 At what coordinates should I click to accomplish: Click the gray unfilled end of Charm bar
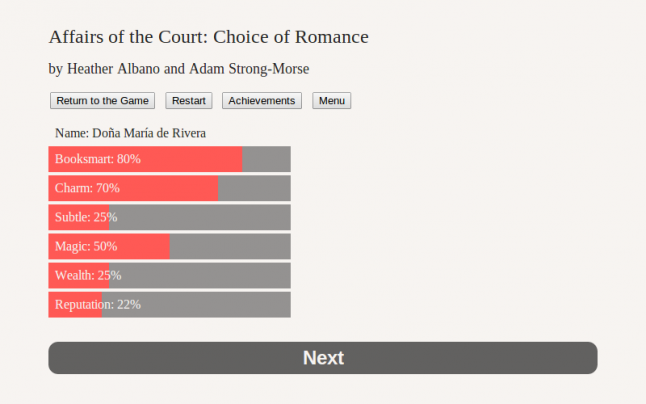(x=255, y=188)
